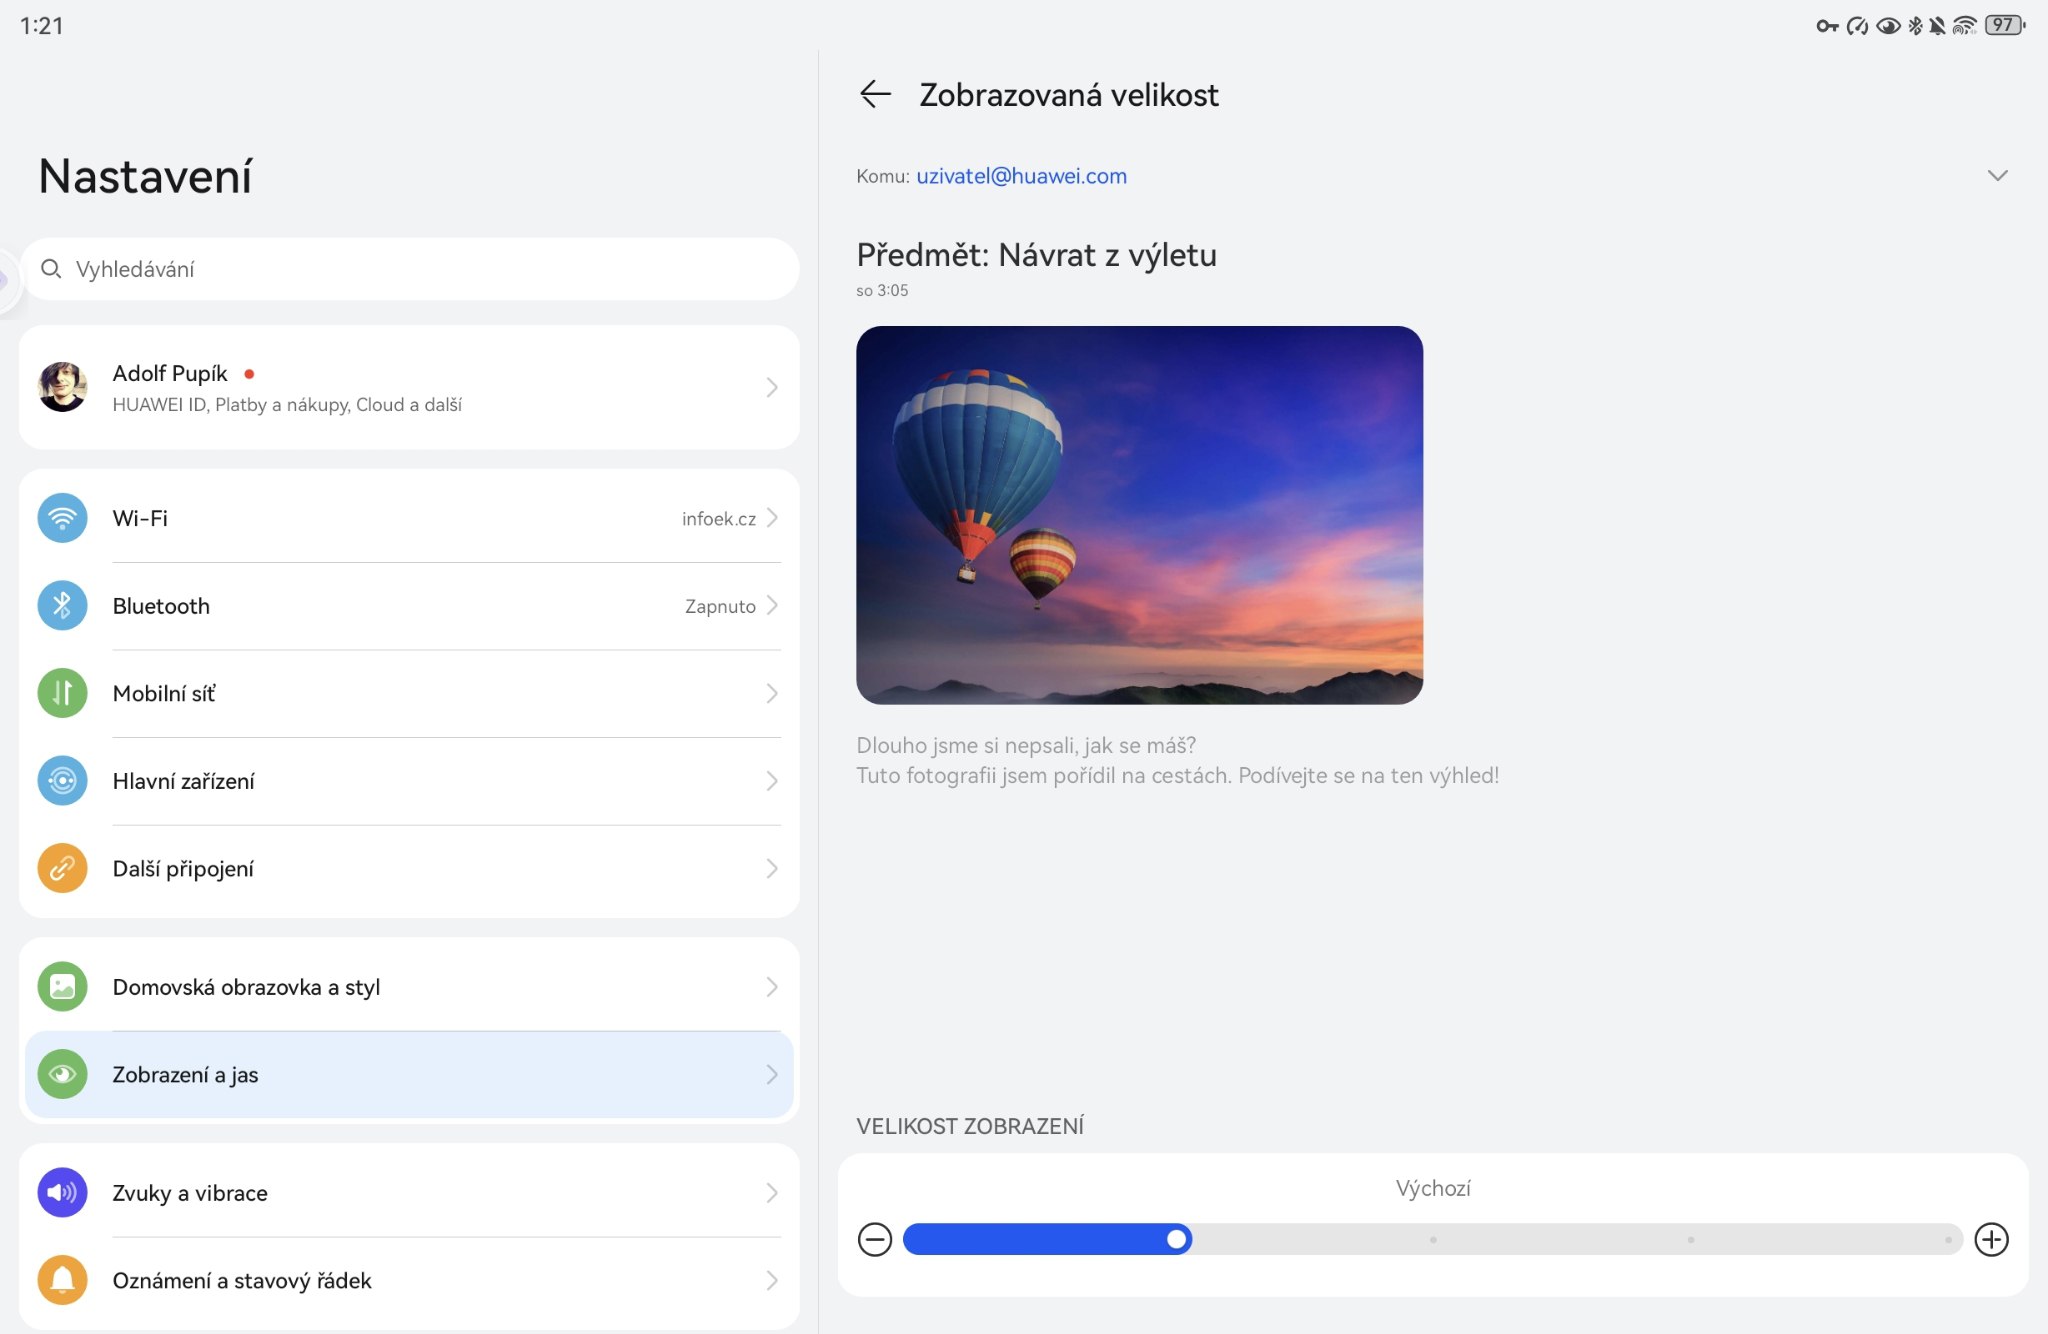Click the Oznámení bell icon

pos(62,1280)
